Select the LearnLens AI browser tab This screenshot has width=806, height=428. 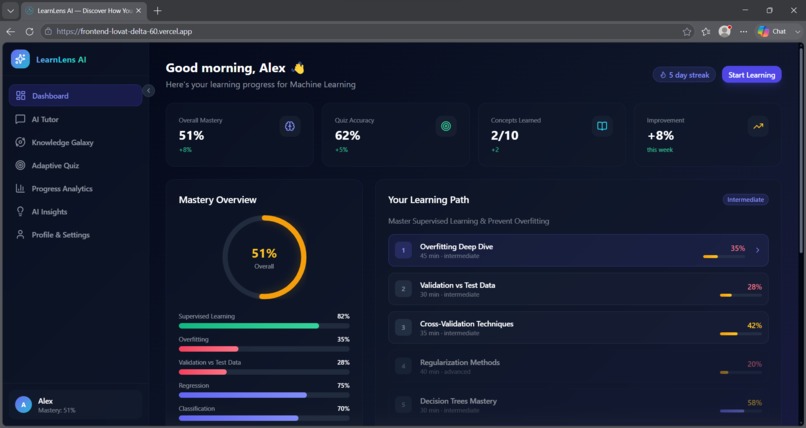(x=83, y=11)
